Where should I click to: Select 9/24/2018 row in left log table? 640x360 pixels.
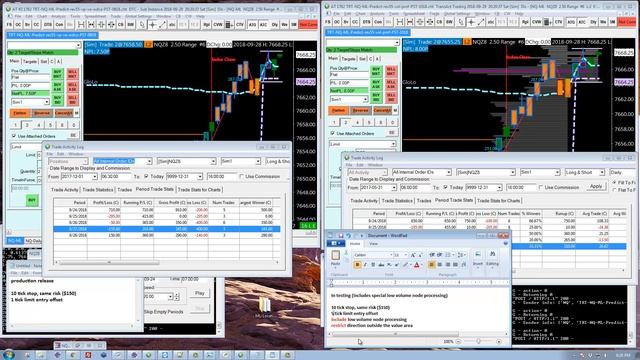(x=167, y=209)
